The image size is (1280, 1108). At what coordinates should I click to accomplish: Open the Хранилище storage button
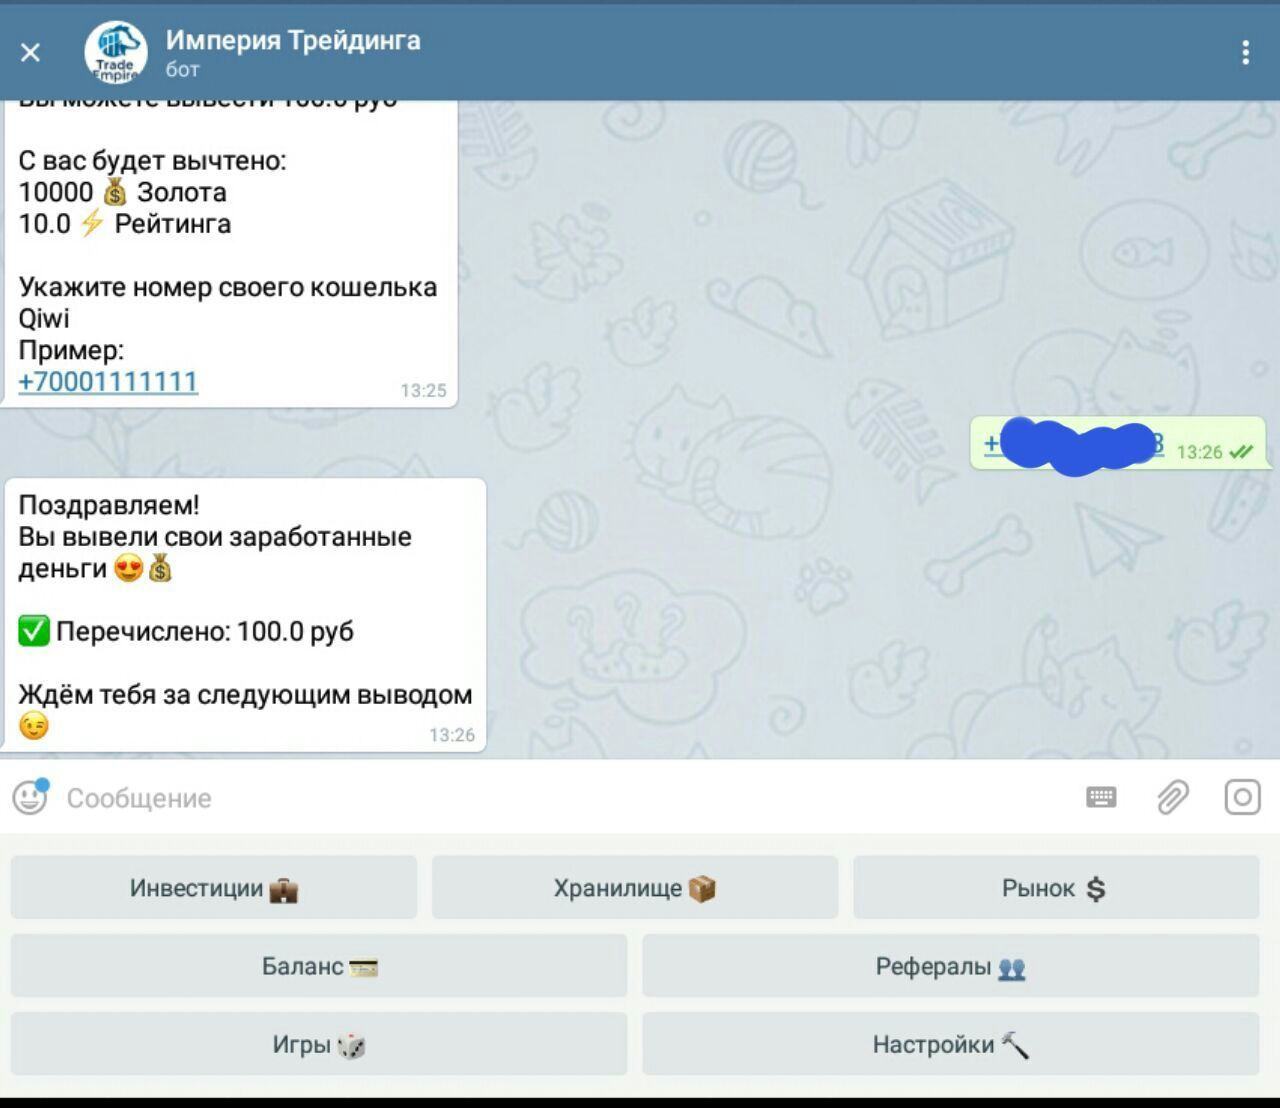(635, 887)
